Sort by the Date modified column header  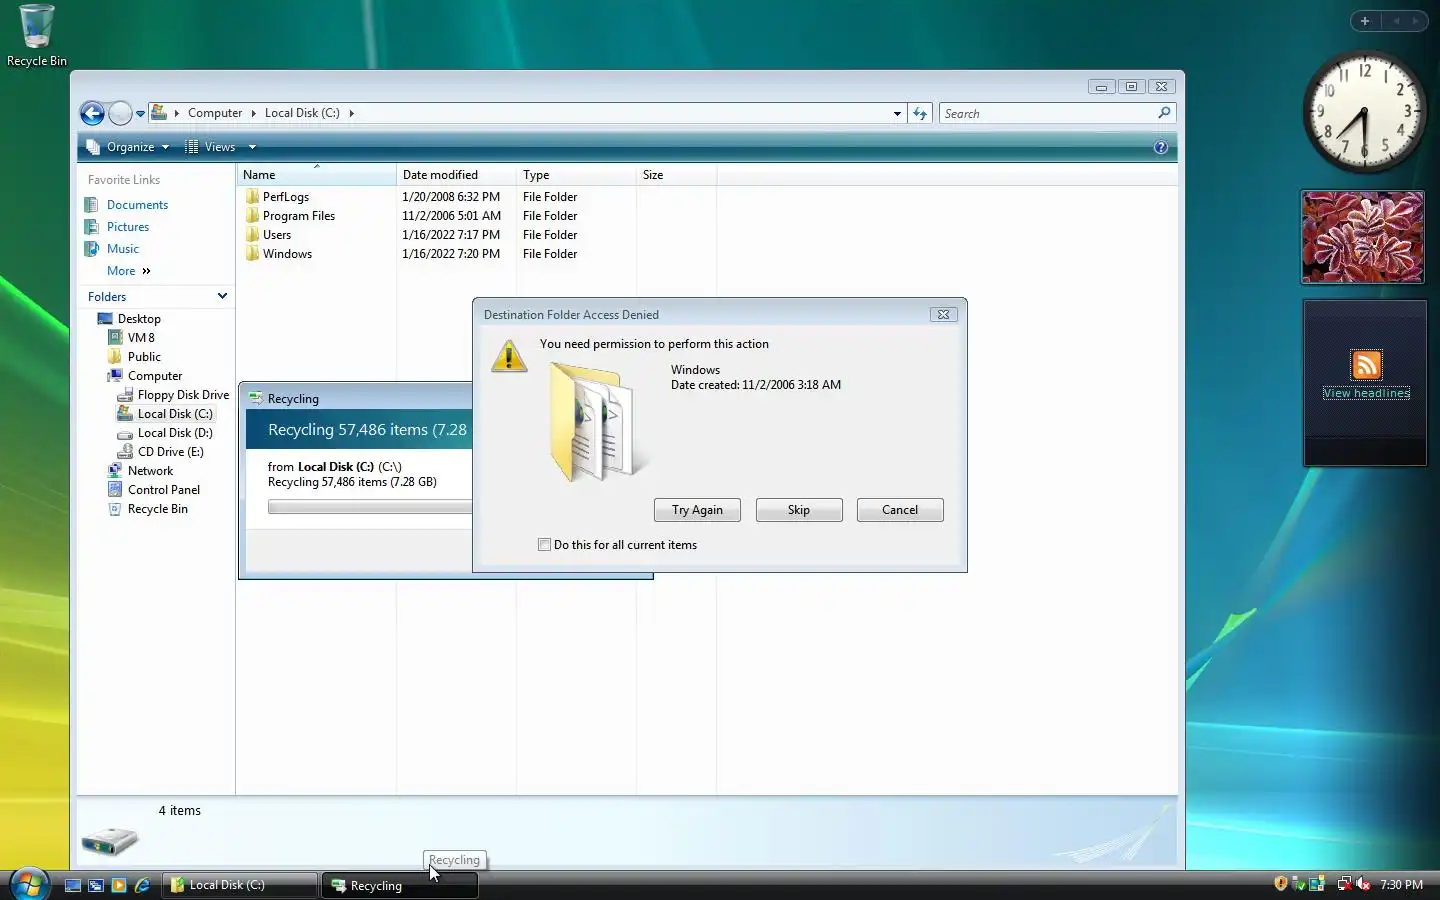pyautogui.click(x=456, y=175)
